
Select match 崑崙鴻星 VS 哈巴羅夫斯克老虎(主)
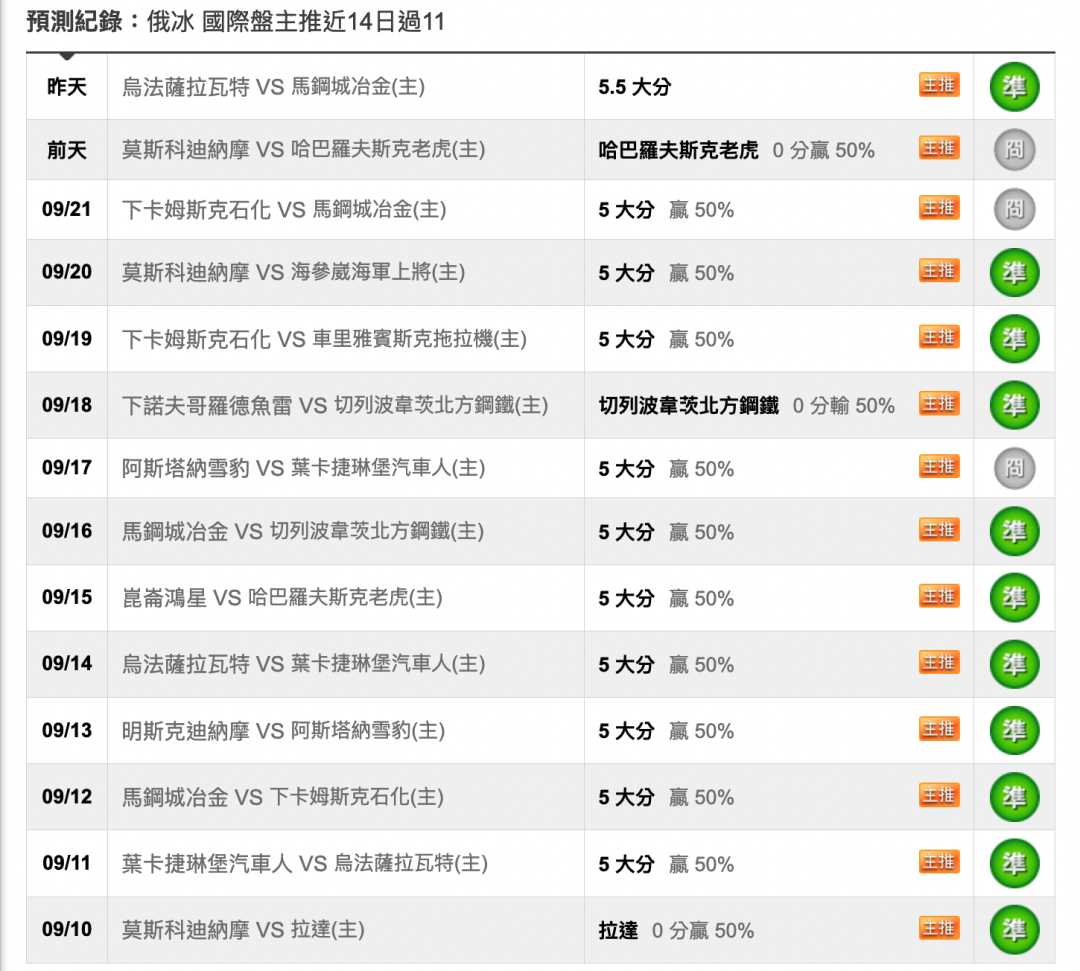tap(282, 598)
